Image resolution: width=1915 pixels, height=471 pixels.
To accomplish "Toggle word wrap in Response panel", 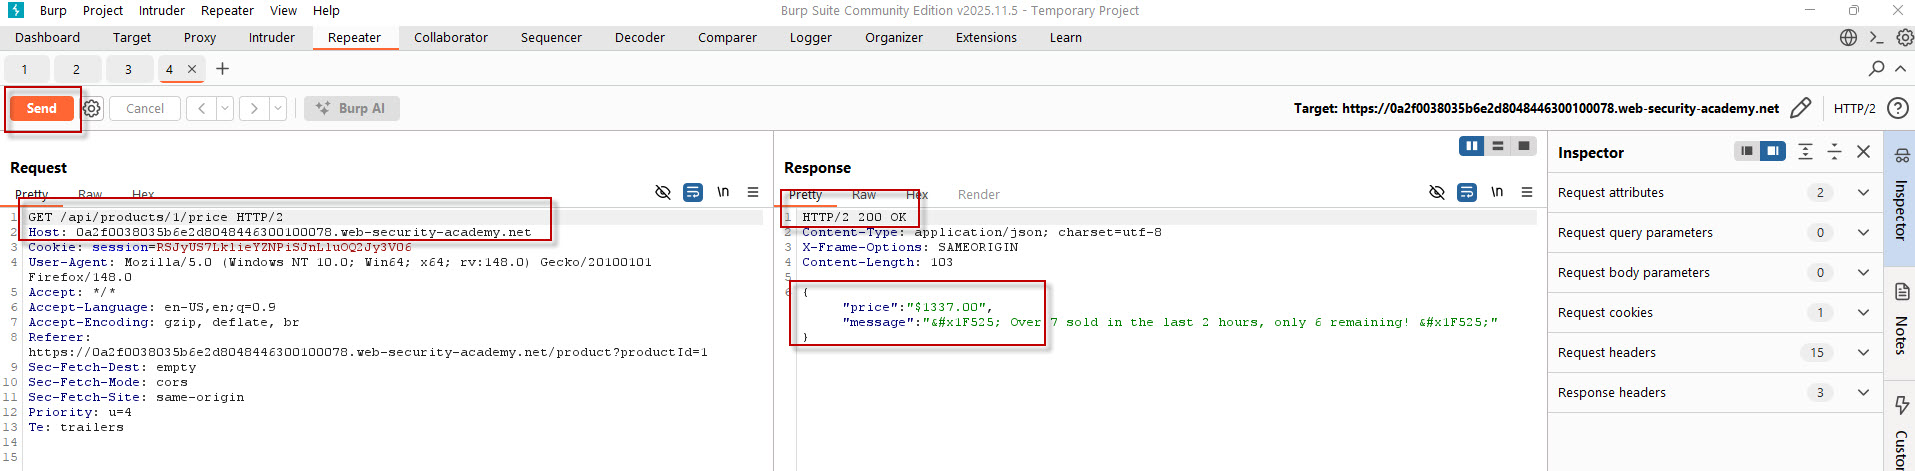I will 1467,192.
